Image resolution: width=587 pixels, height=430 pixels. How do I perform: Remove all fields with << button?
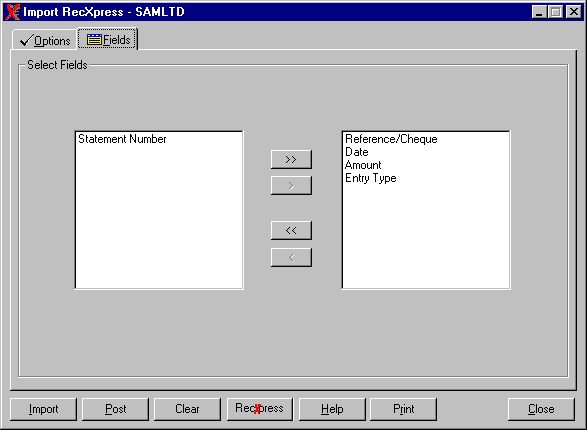(x=291, y=230)
